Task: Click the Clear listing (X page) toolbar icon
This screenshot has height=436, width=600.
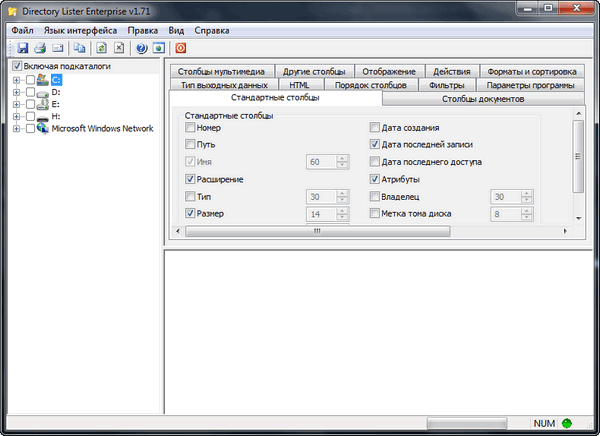Action: coord(119,48)
